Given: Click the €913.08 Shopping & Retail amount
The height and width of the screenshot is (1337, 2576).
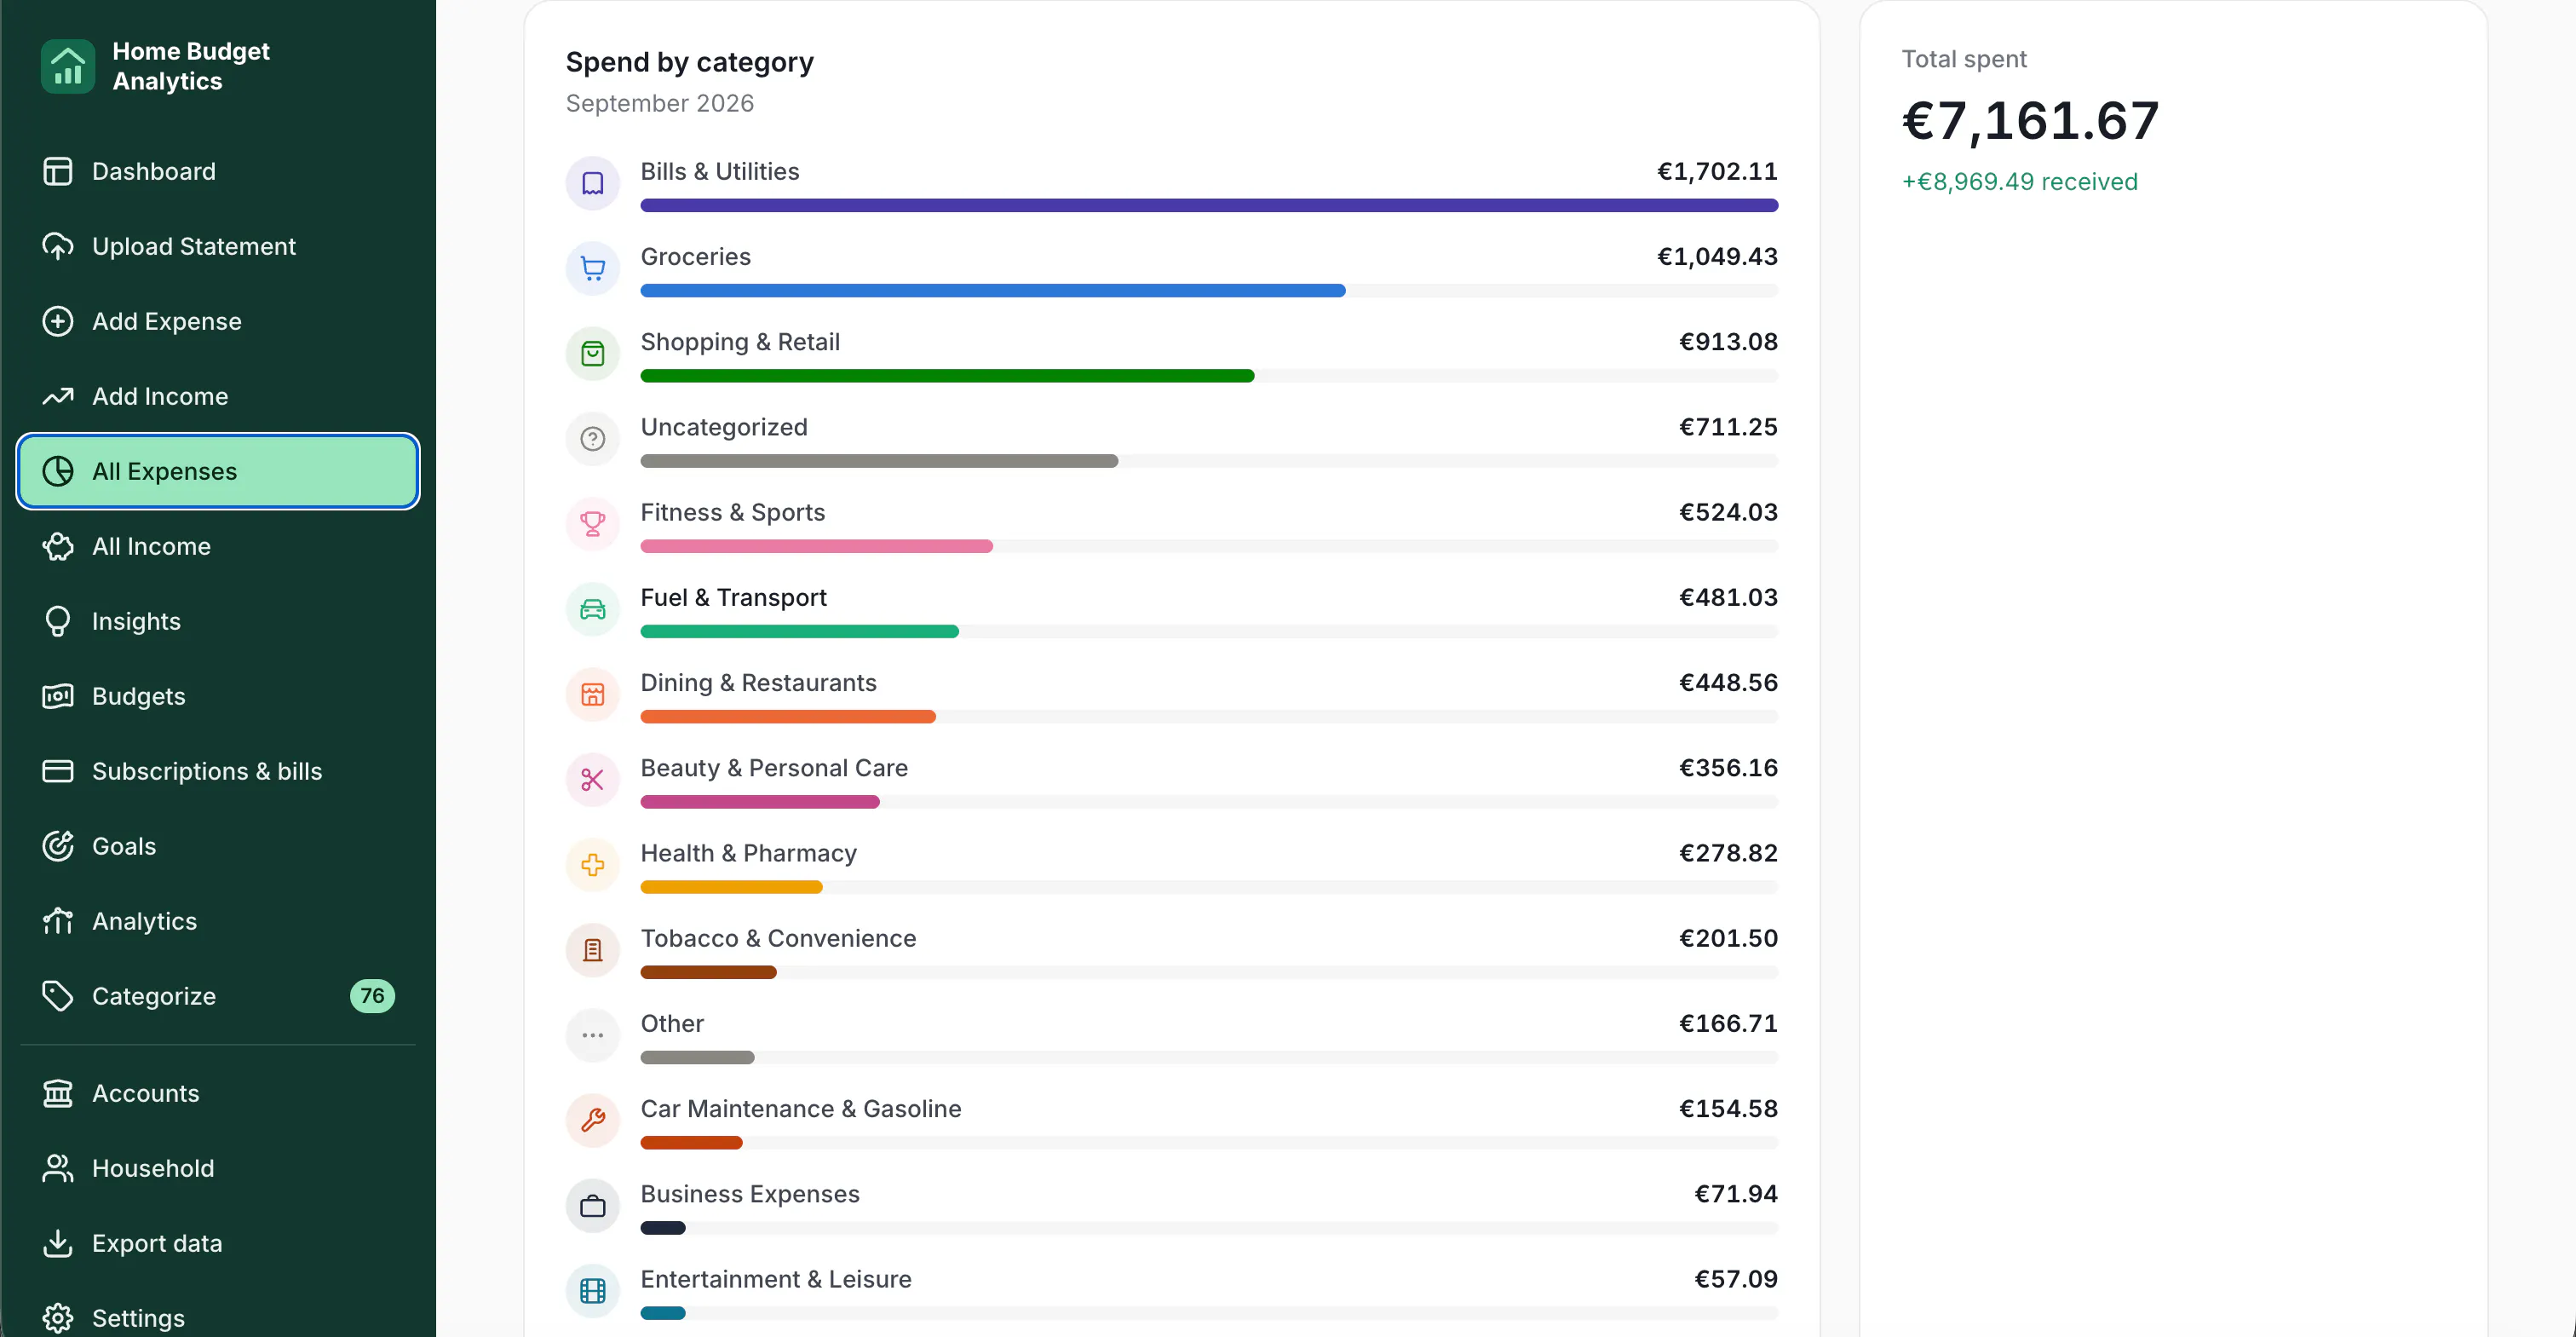Looking at the screenshot, I should pyautogui.click(x=1728, y=342).
